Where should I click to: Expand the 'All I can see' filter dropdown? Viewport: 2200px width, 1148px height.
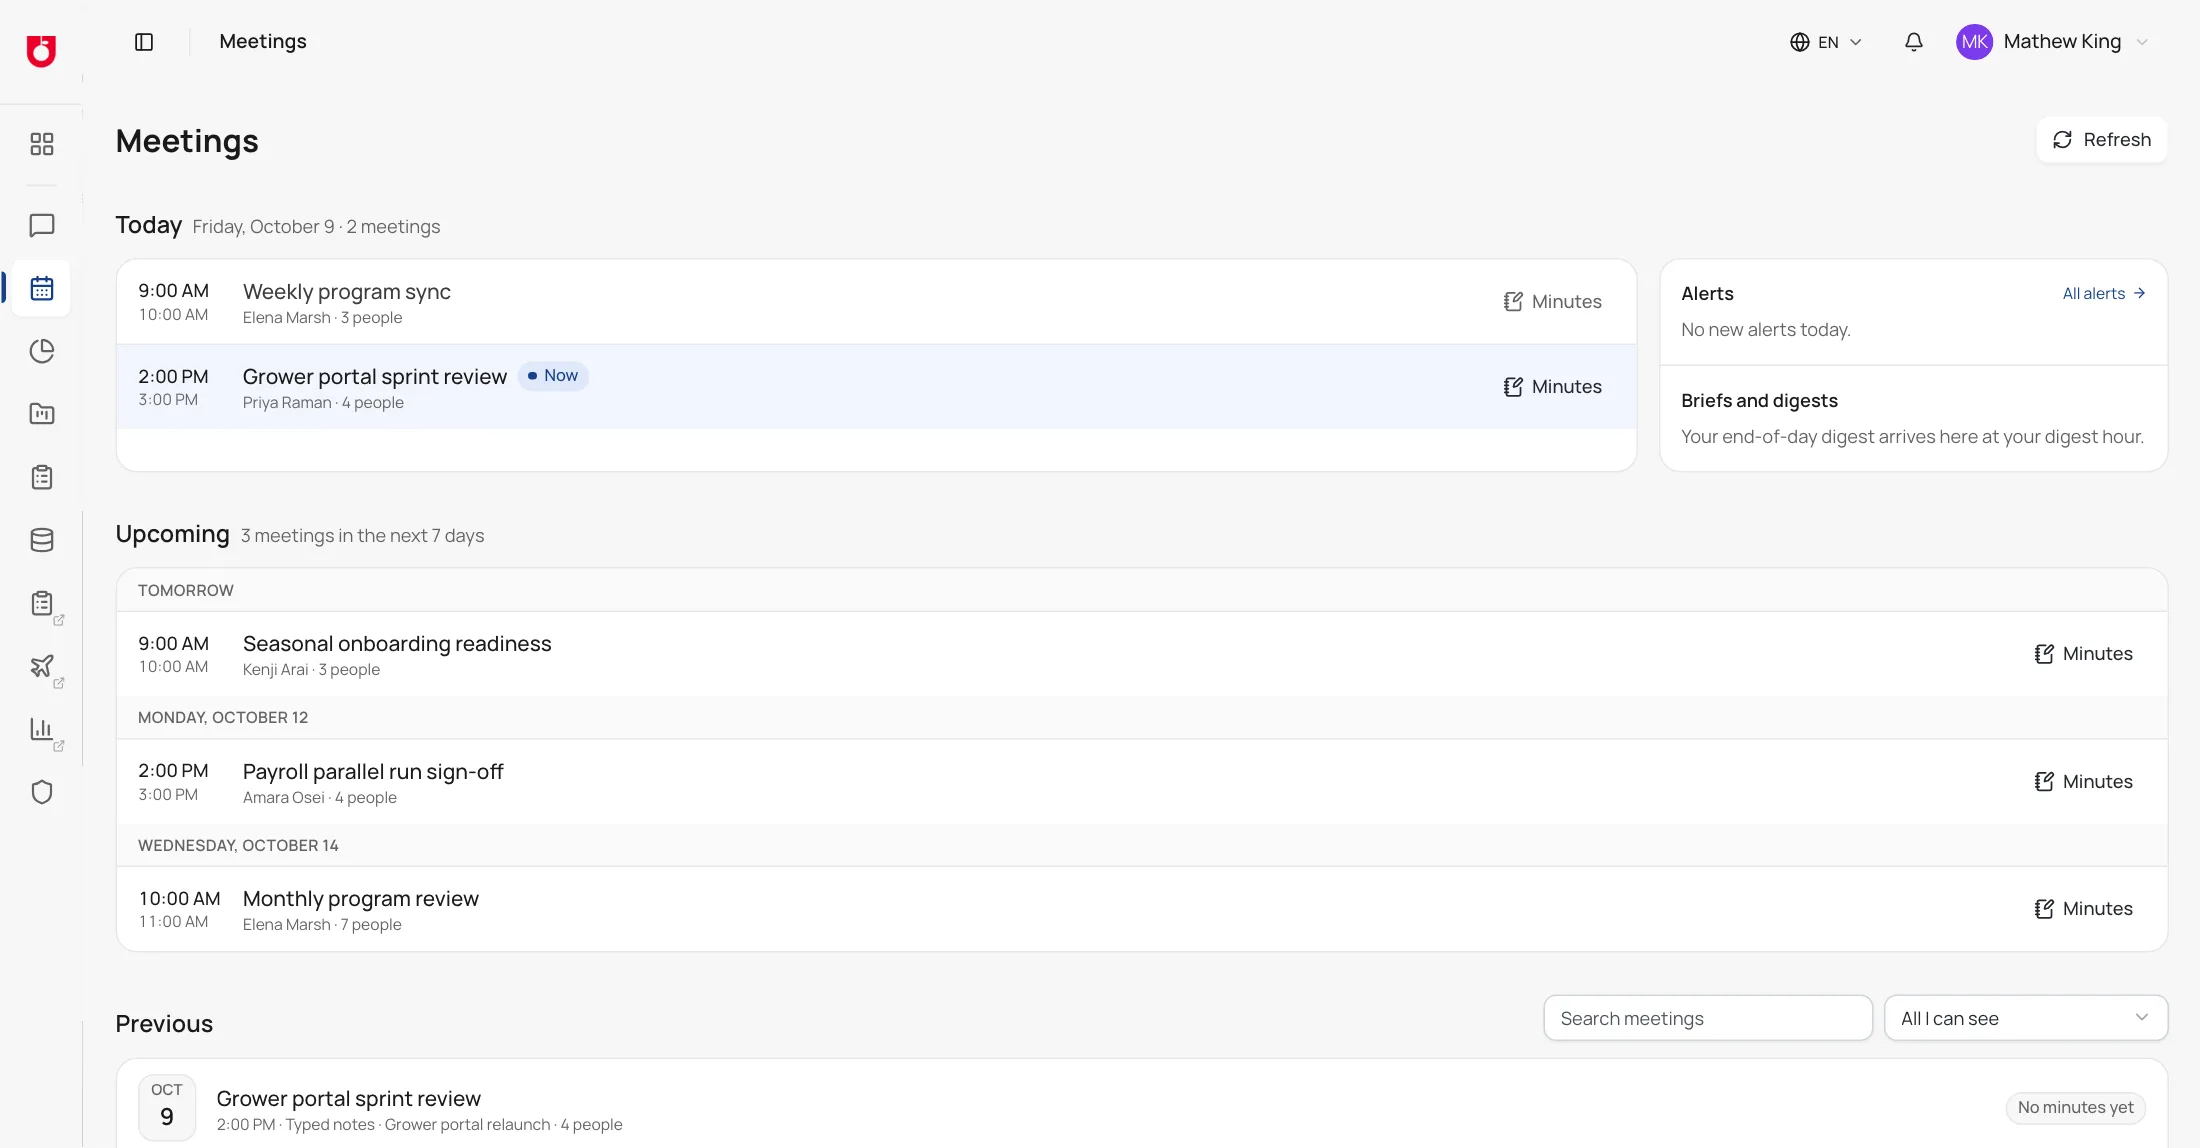coord(2025,1018)
